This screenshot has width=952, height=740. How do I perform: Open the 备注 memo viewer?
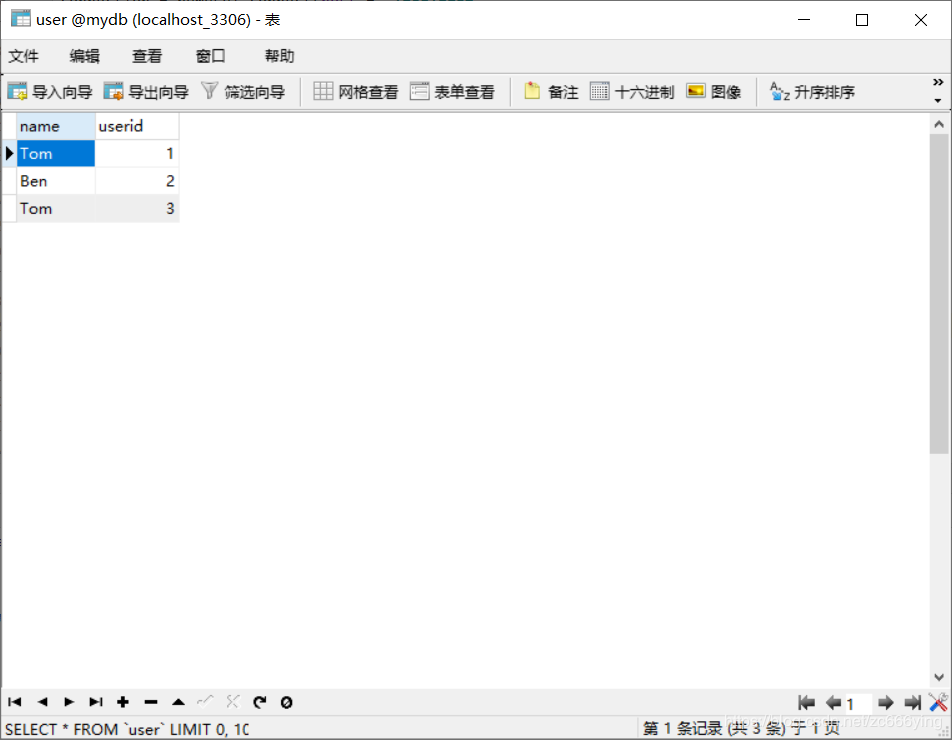pyautogui.click(x=551, y=92)
